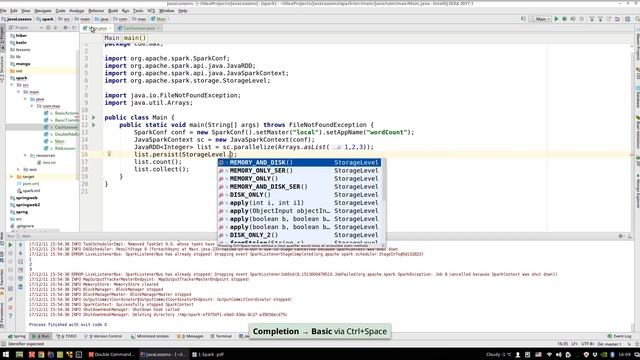Open the File menu
640x360 pixels.
pyautogui.click(x=3, y=11)
